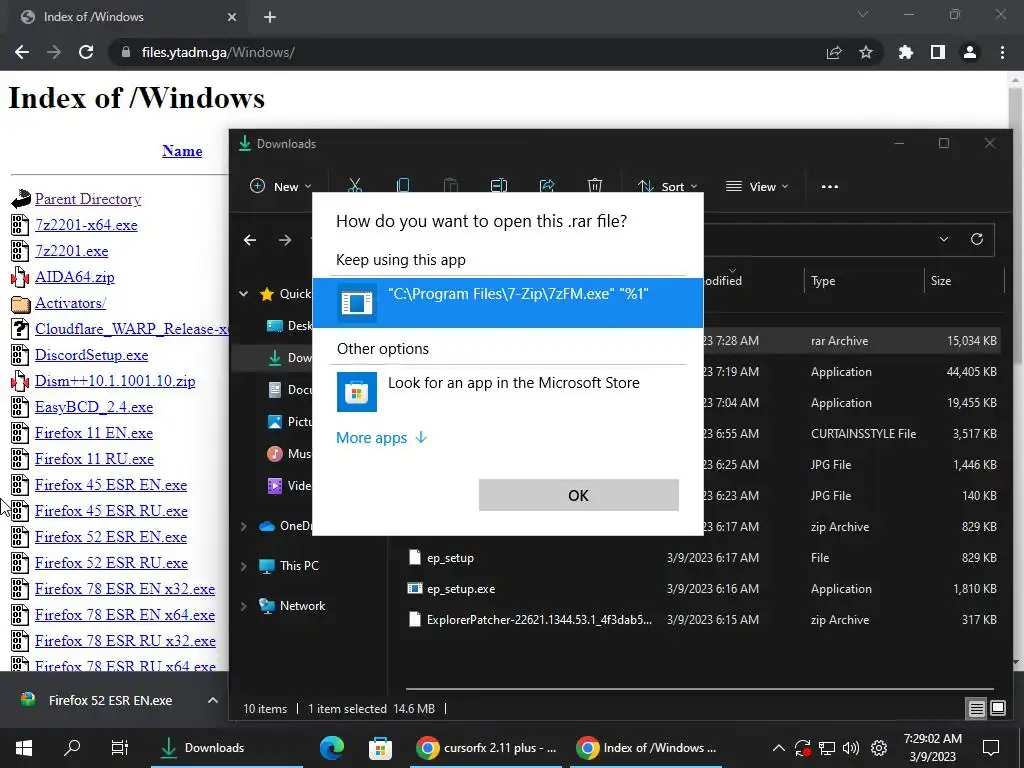Image resolution: width=1024 pixels, height=768 pixels.
Task: Download 7z2201-x64.exe link
Action: 86,225
